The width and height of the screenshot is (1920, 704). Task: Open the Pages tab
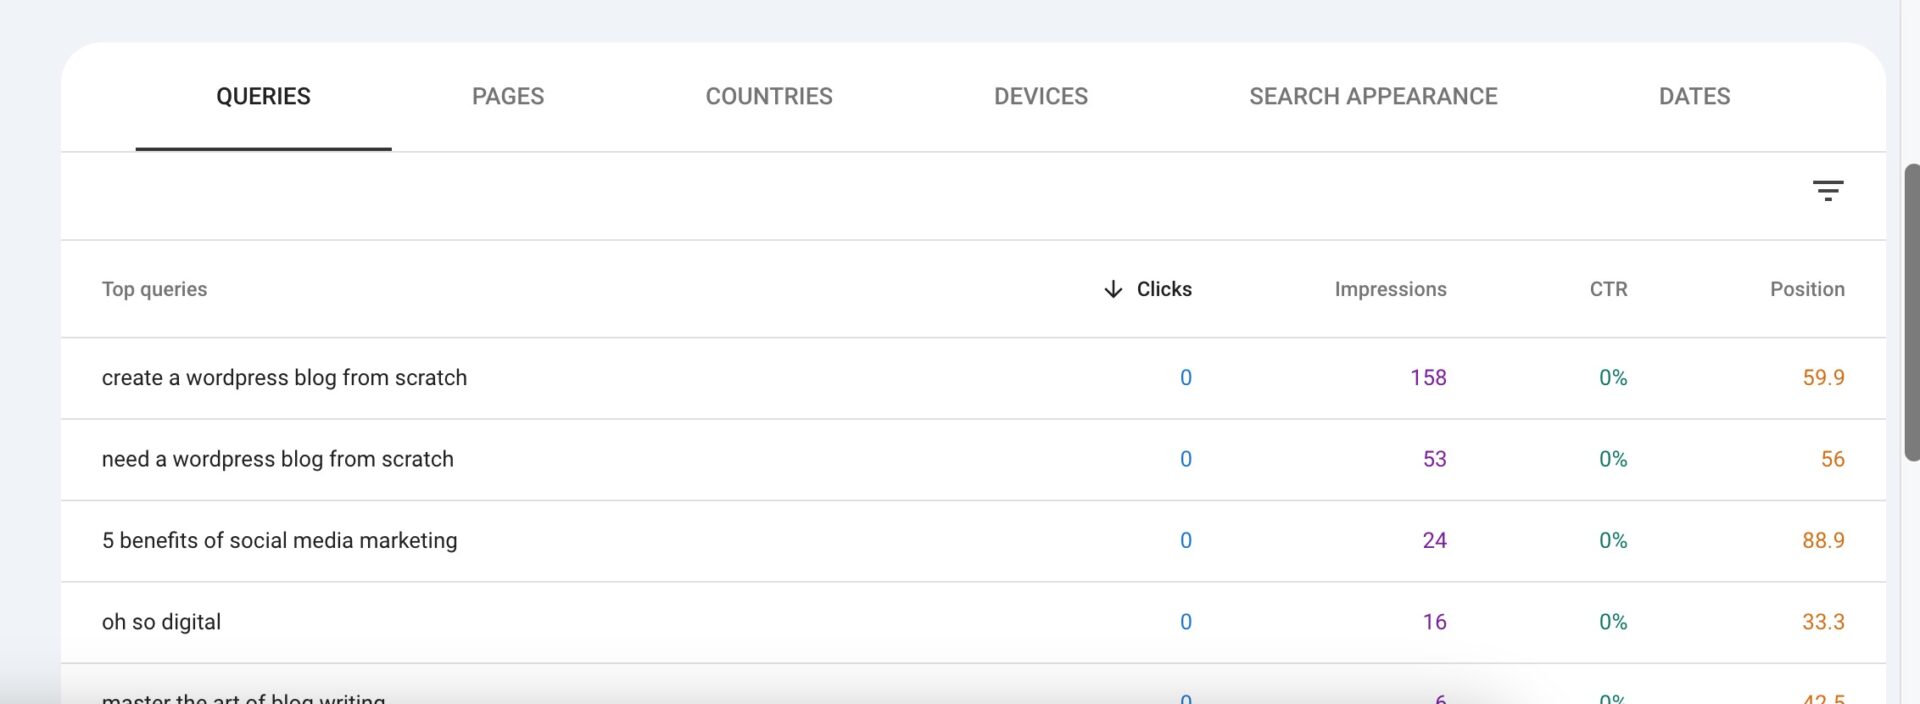[x=508, y=96]
